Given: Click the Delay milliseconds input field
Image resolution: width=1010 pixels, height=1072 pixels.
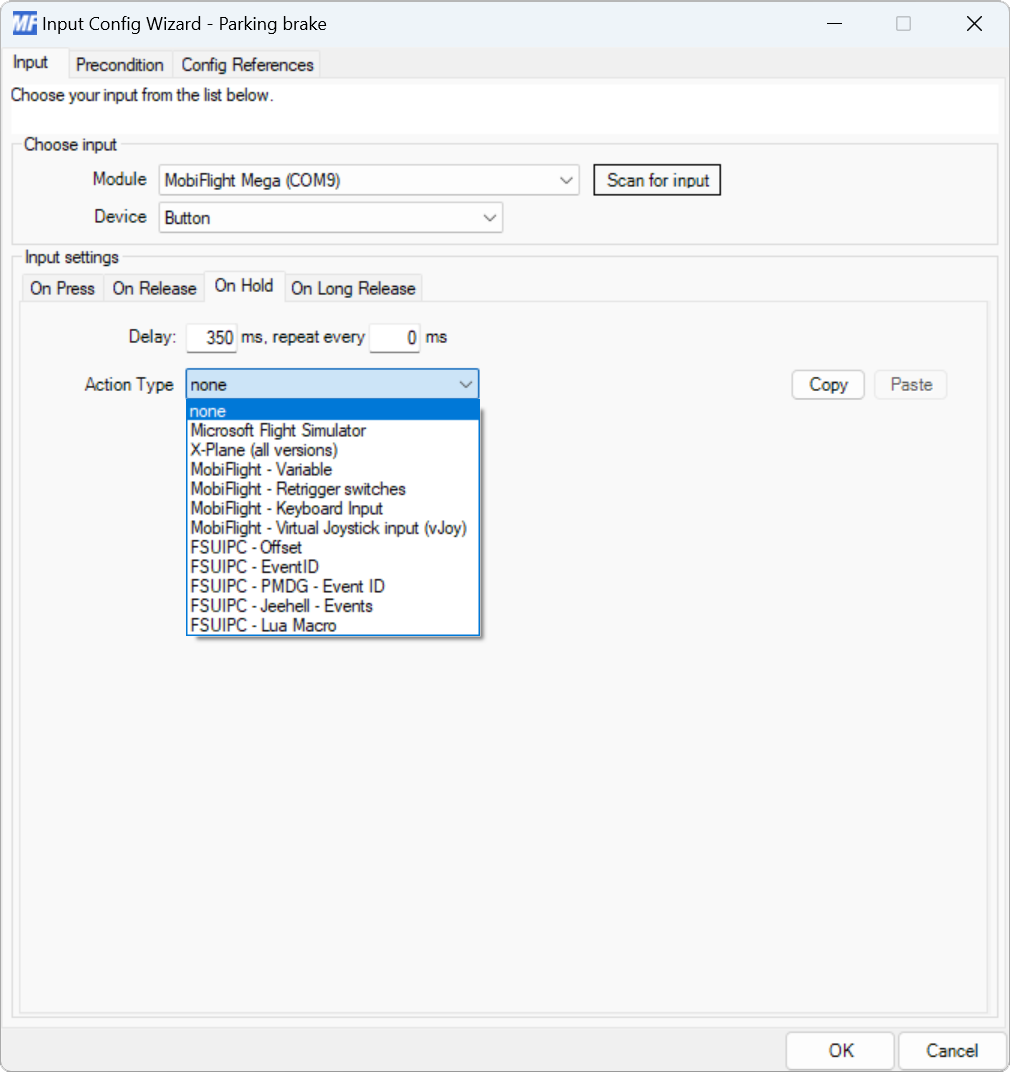Looking at the screenshot, I should click(x=211, y=337).
